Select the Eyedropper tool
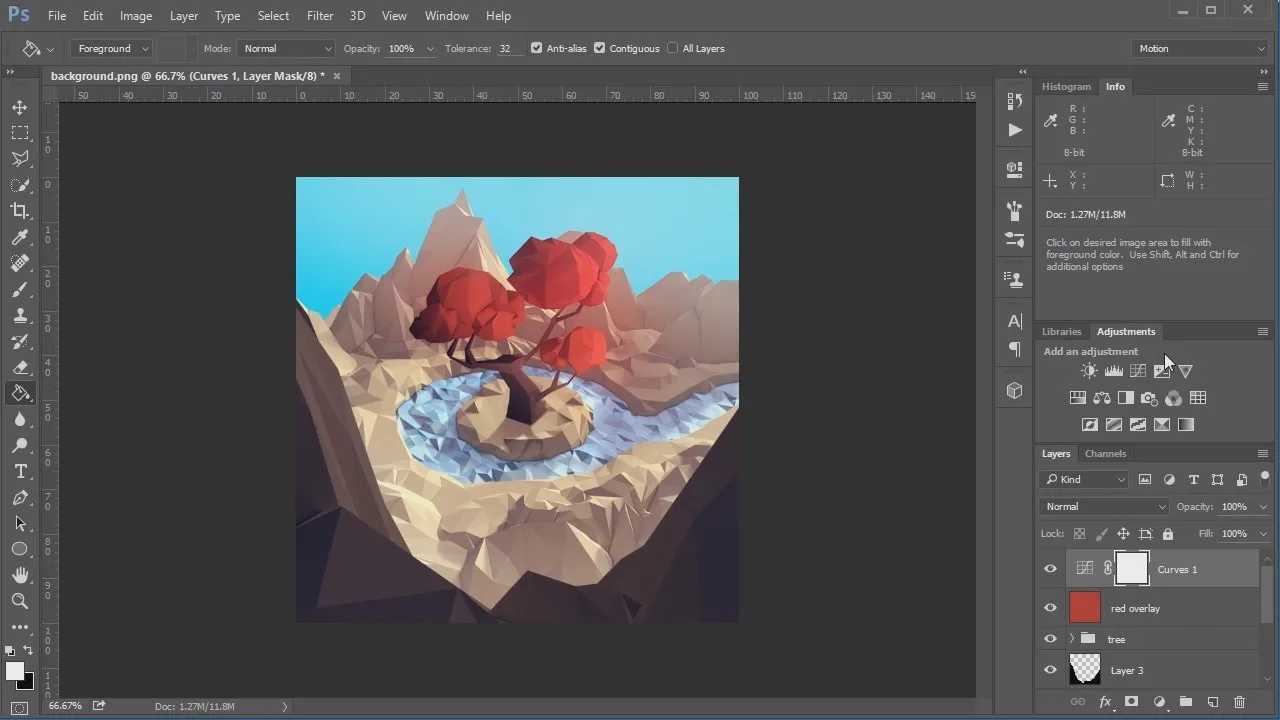1280x720 pixels. tap(20, 237)
